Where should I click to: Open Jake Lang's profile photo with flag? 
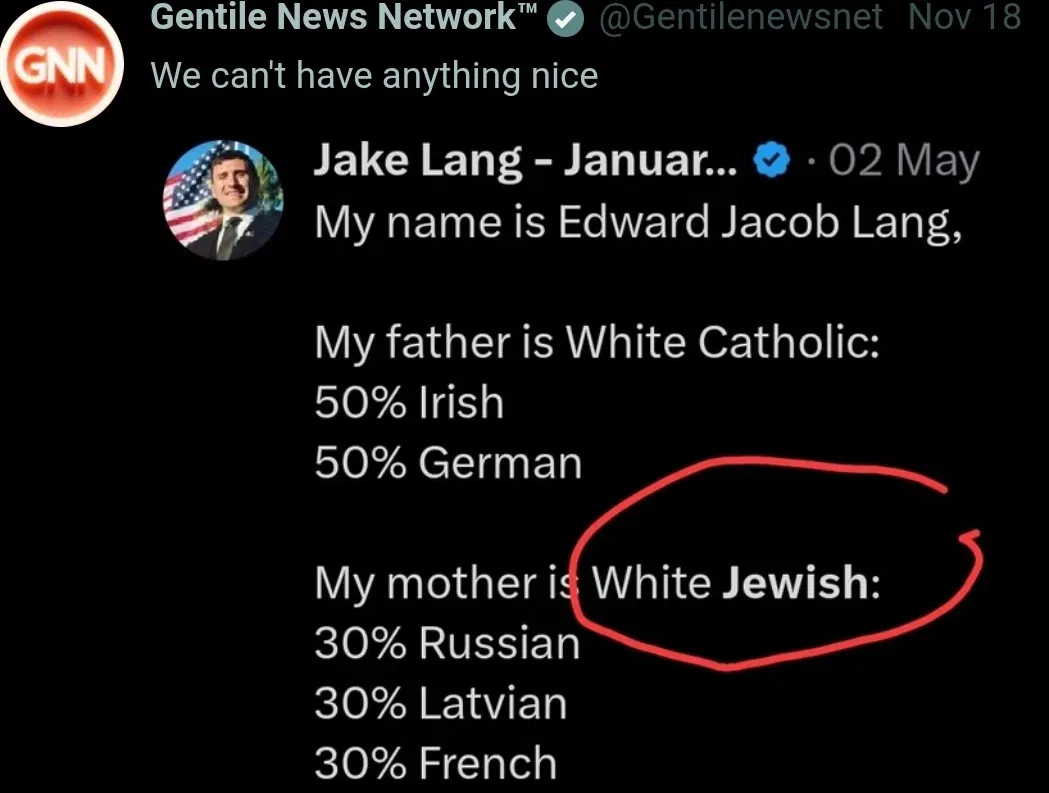click(x=224, y=200)
